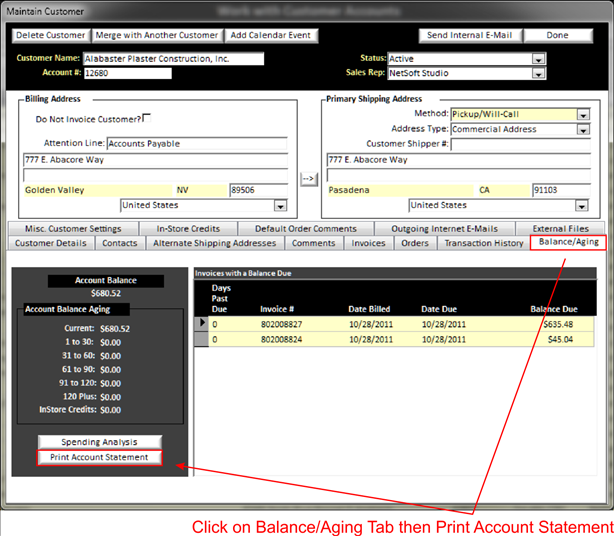Edit shipping state CA field
Viewport: 614px width, 536px height.
point(504,190)
